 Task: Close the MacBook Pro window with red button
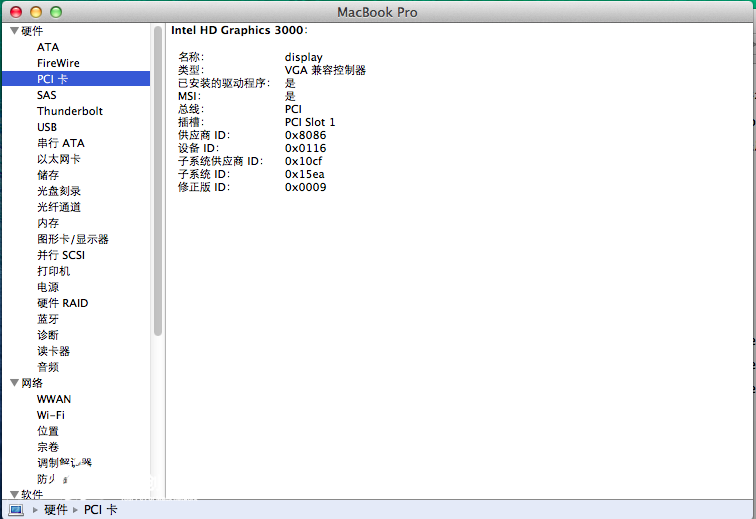[16, 12]
